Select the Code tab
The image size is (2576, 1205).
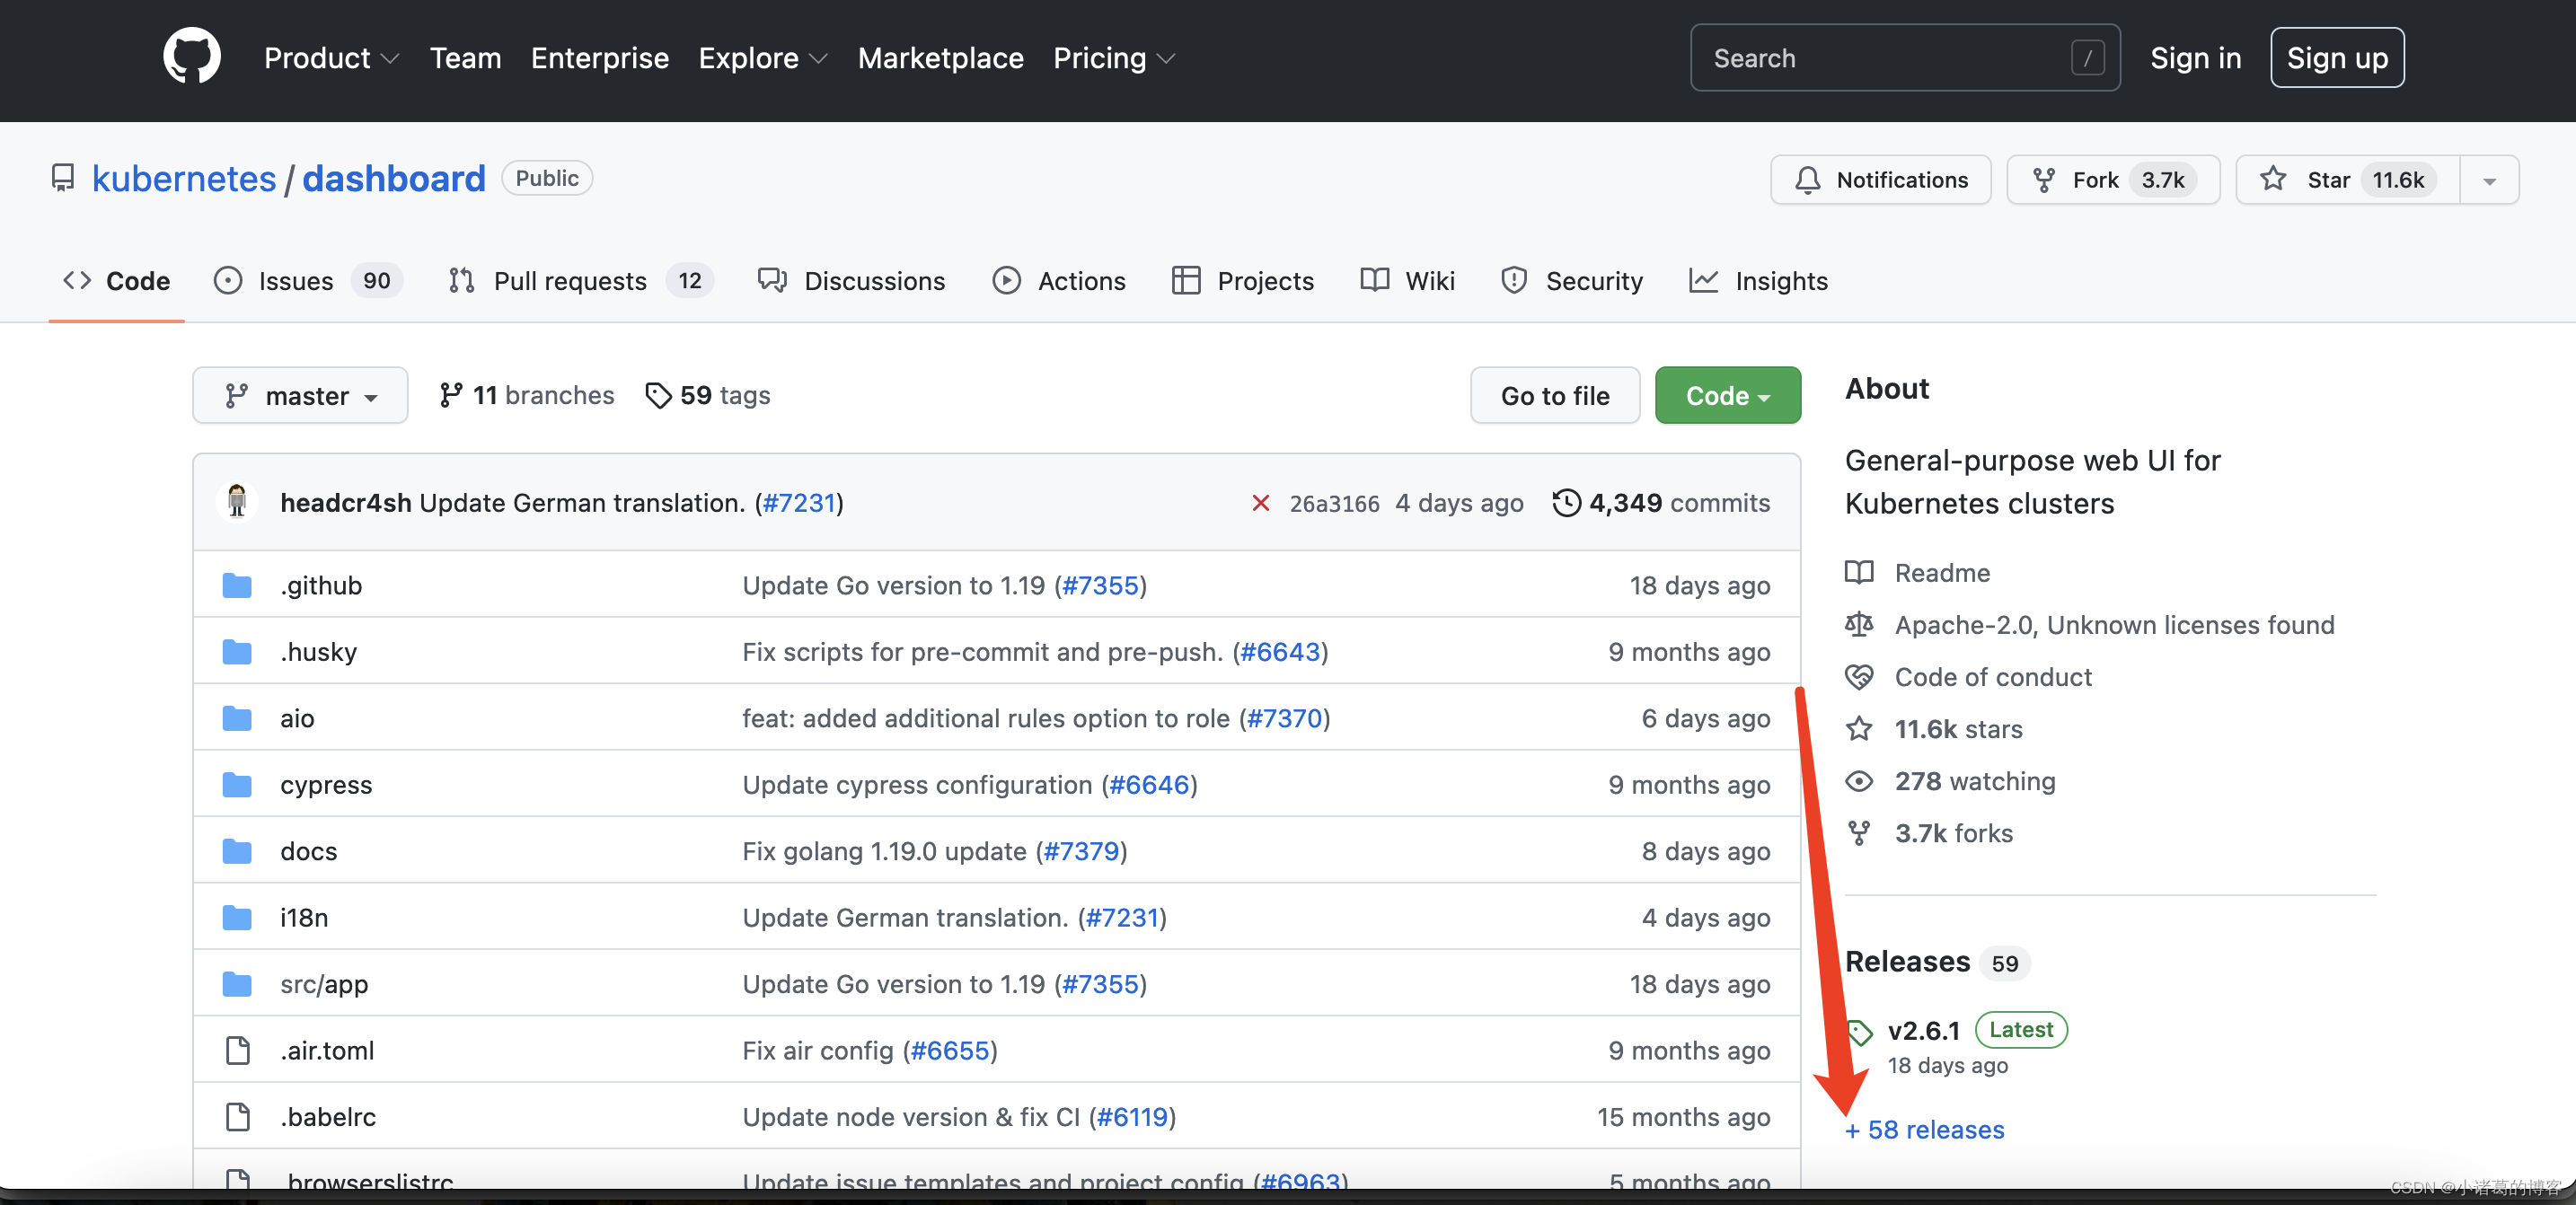click(x=116, y=281)
